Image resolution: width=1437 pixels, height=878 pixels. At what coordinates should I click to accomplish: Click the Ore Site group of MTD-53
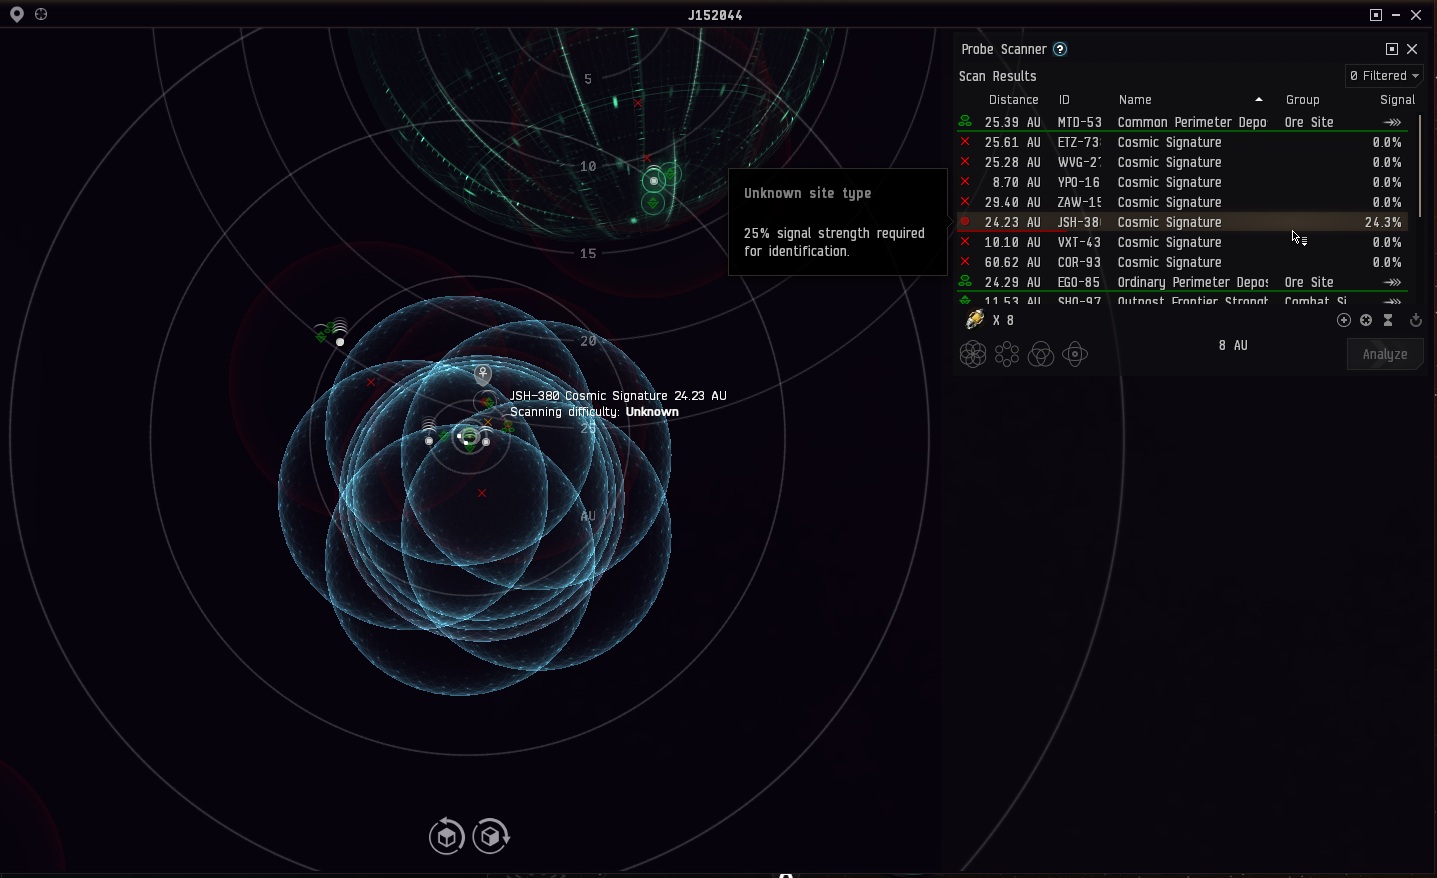pos(1309,122)
